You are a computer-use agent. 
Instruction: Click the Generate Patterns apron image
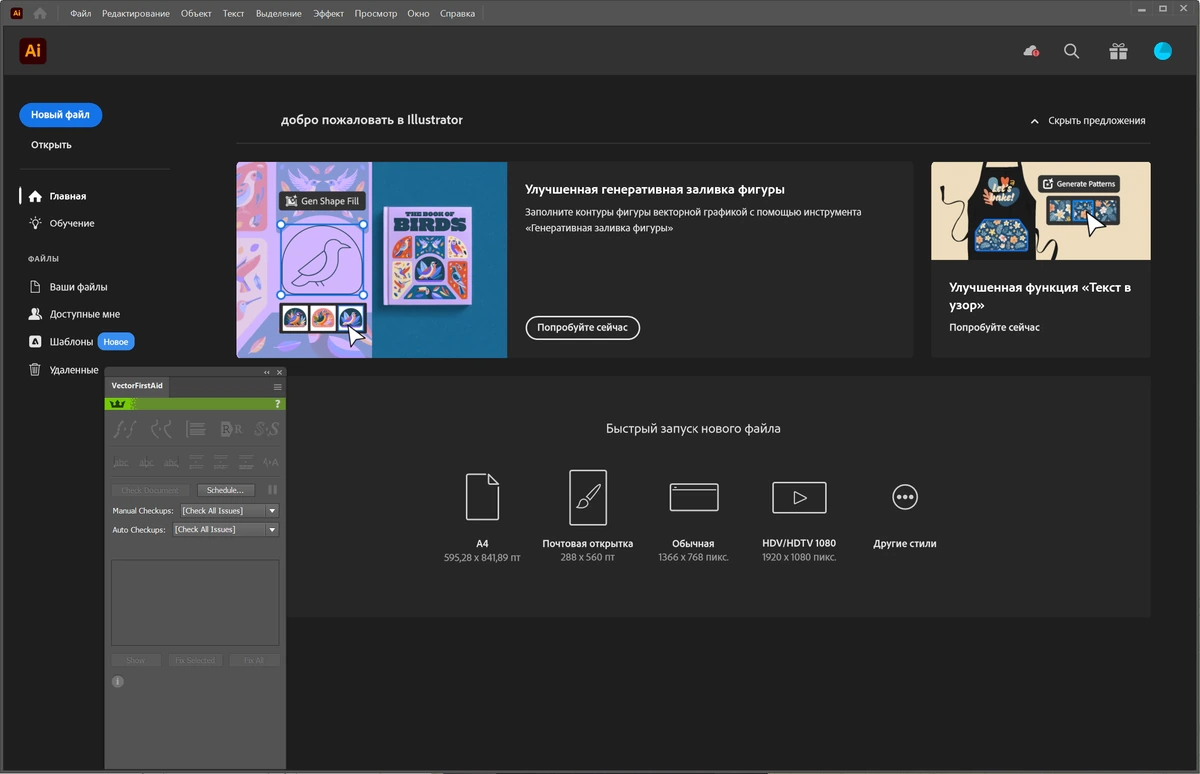coord(1041,211)
